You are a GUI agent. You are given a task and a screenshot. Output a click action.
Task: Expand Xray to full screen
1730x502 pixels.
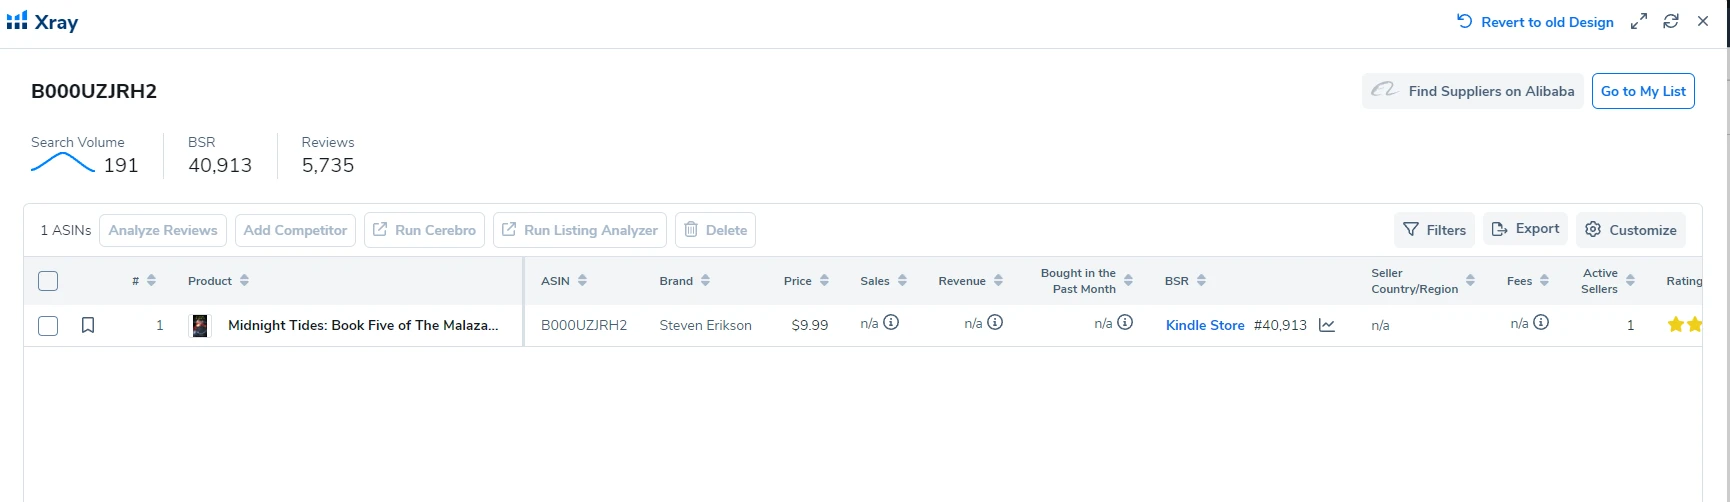click(1639, 21)
